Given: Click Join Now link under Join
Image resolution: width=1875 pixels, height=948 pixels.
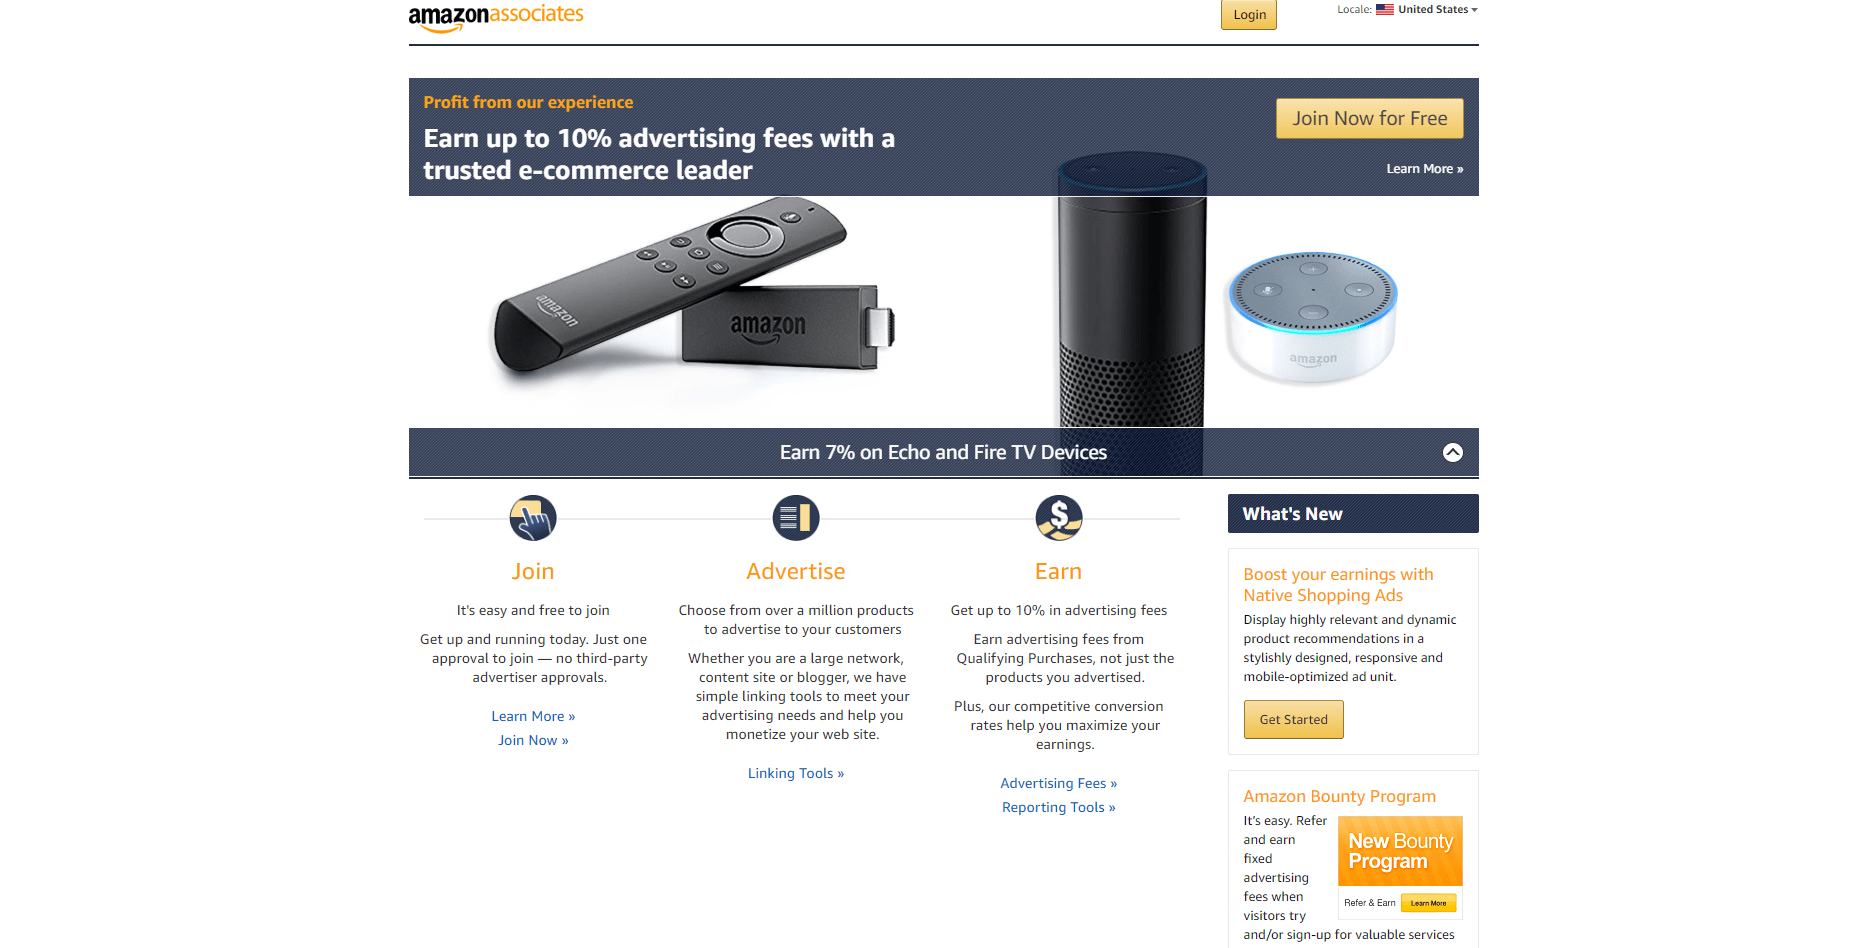Looking at the screenshot, I should pos(533,741).
